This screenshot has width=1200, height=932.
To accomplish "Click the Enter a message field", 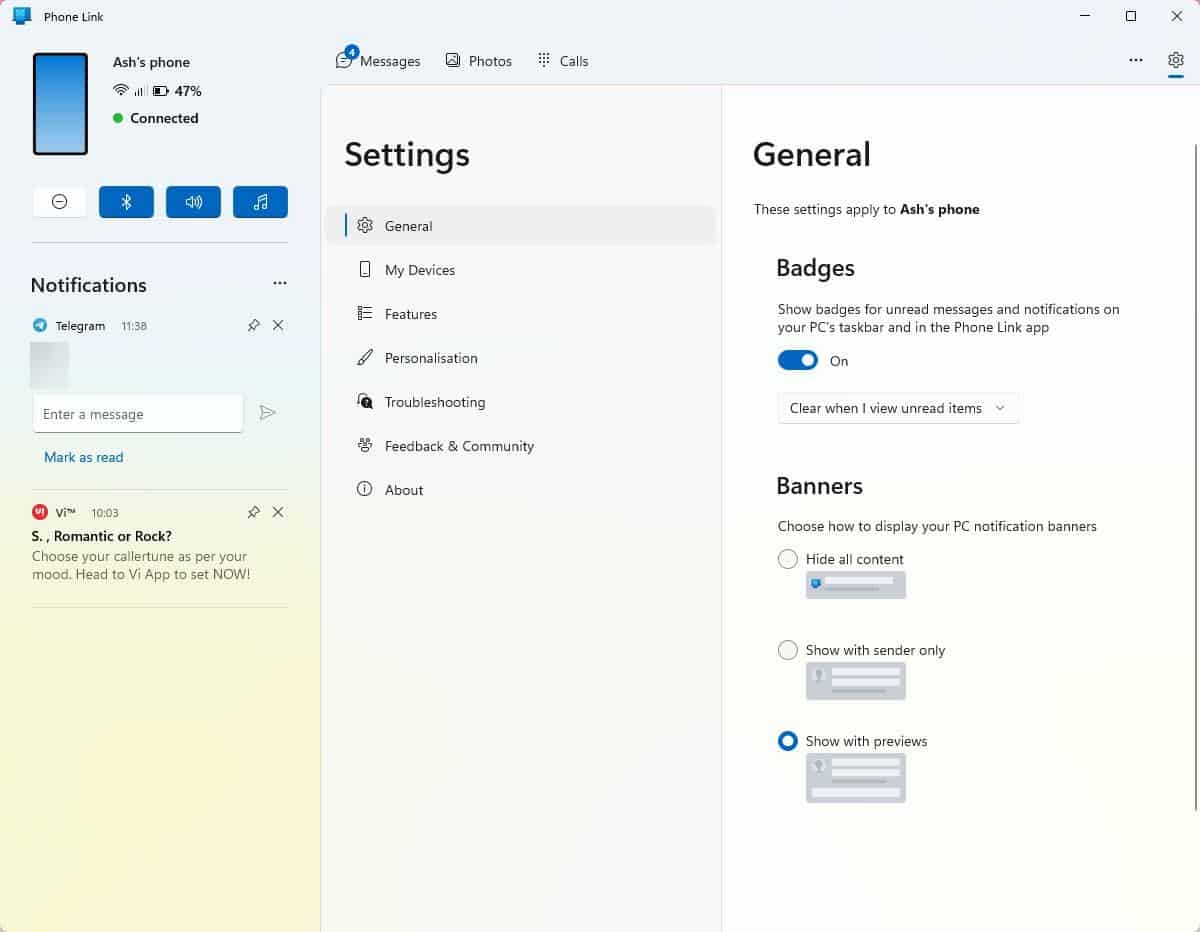I will (137, 412).
